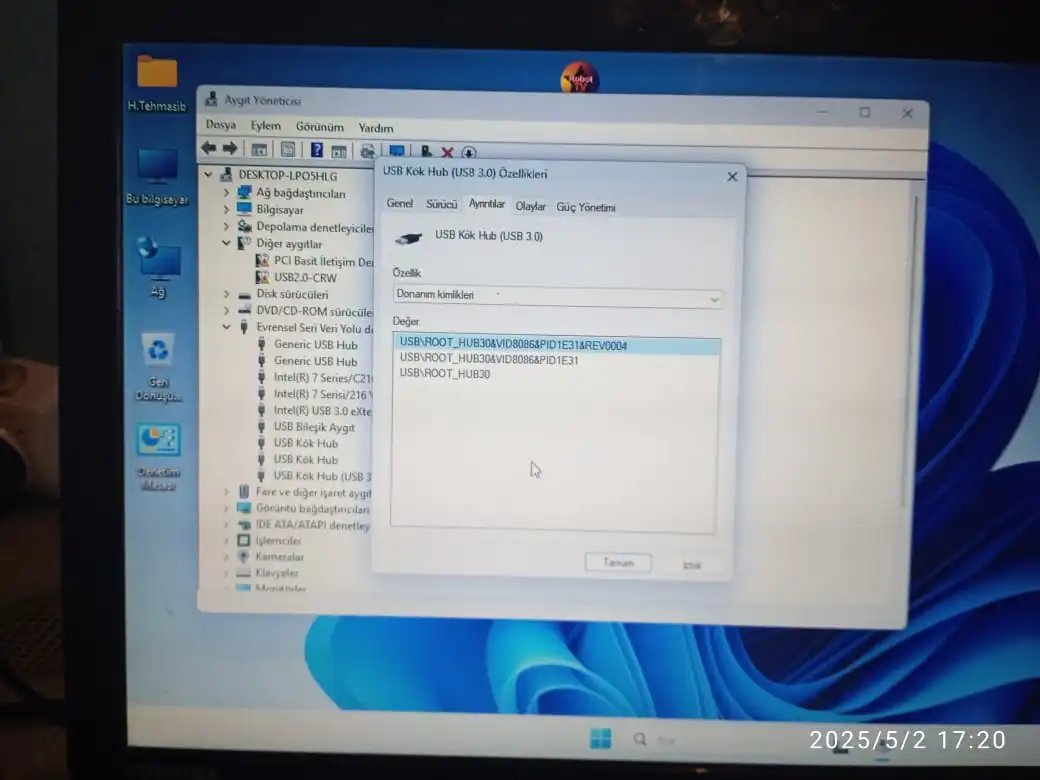Open the Dosya menu
This screenshot has height=780, width=1040.
point(221,125)
